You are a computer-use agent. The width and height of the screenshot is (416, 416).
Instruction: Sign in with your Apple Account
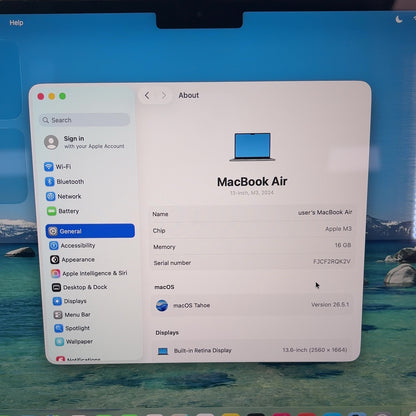tap(85, 142)
